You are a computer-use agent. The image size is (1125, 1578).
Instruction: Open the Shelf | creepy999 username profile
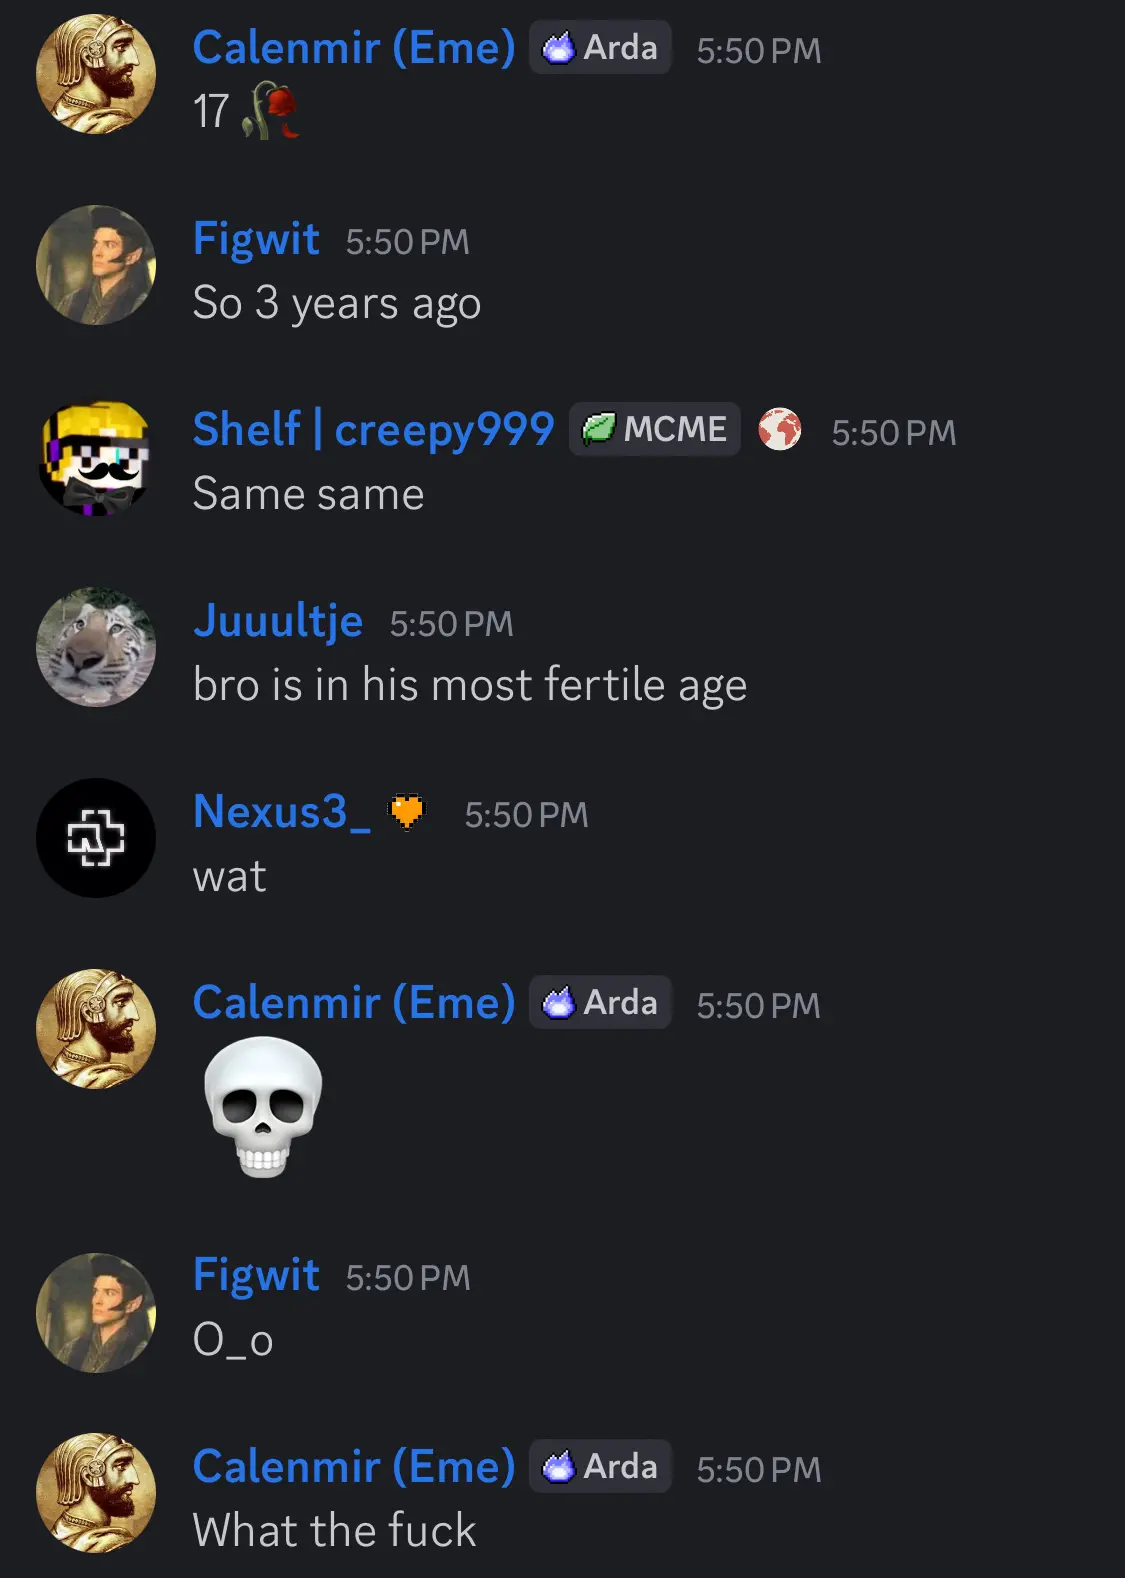point(373,430)
